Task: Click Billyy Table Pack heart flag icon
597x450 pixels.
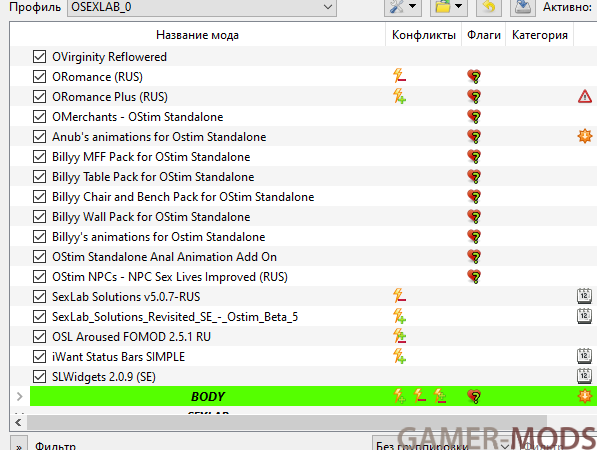Action: click(474, 177)
